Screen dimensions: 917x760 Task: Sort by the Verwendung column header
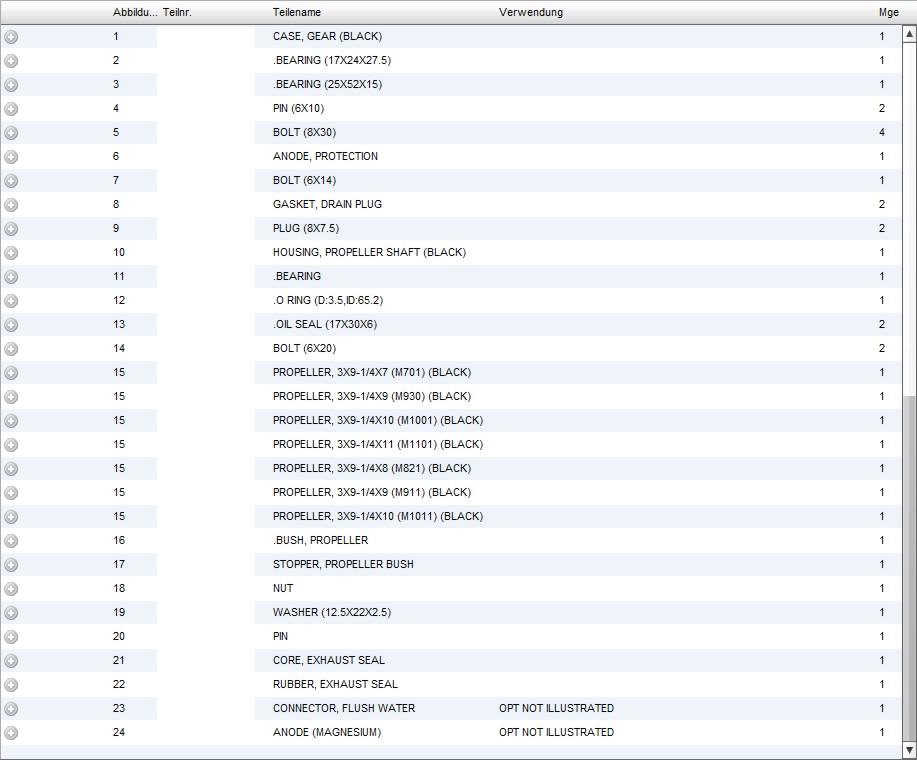coord(530,12)
